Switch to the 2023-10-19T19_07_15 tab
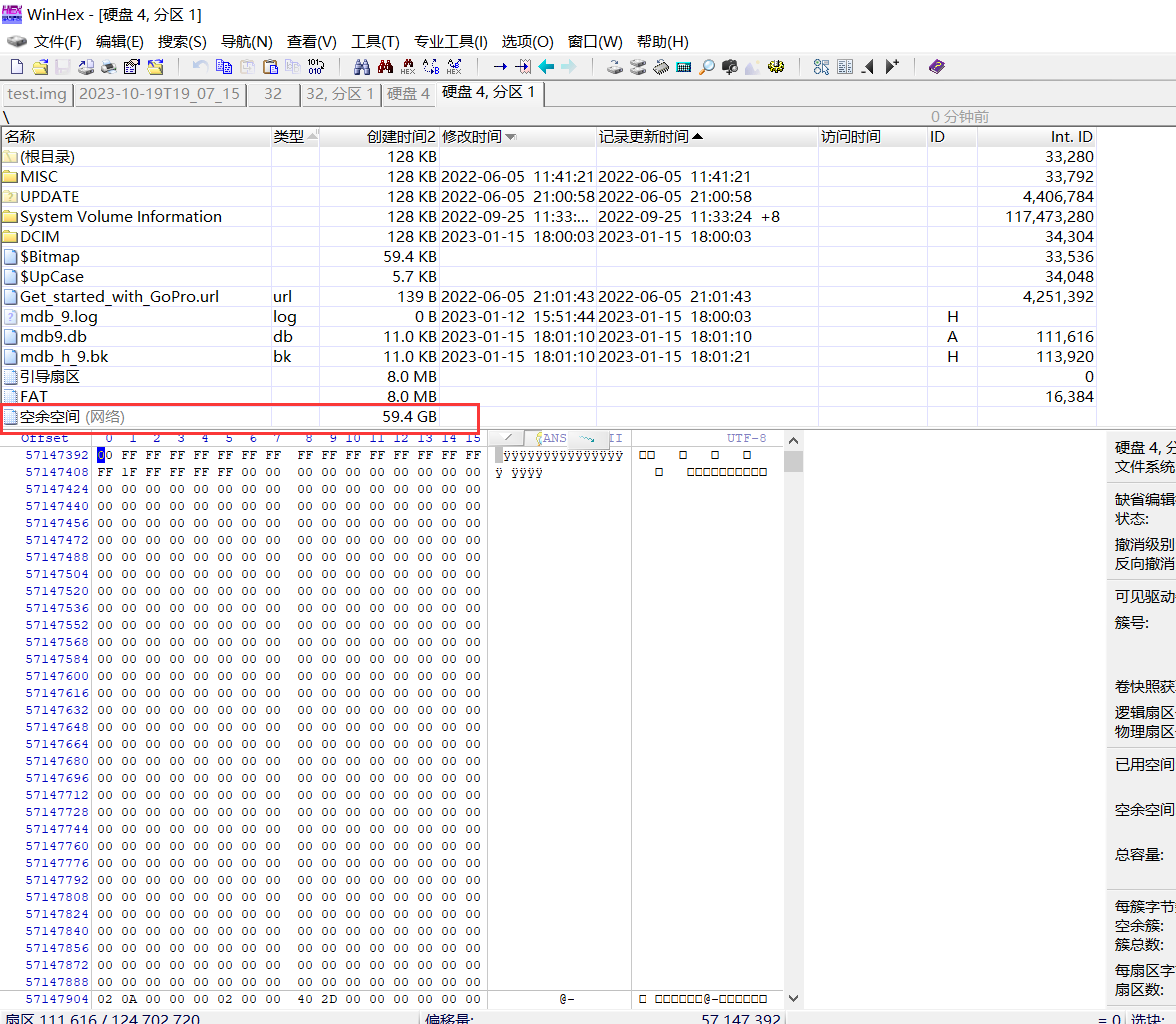Viewport: 1176px width, 1024px height. pyautogui.click(x=160, y=94)
